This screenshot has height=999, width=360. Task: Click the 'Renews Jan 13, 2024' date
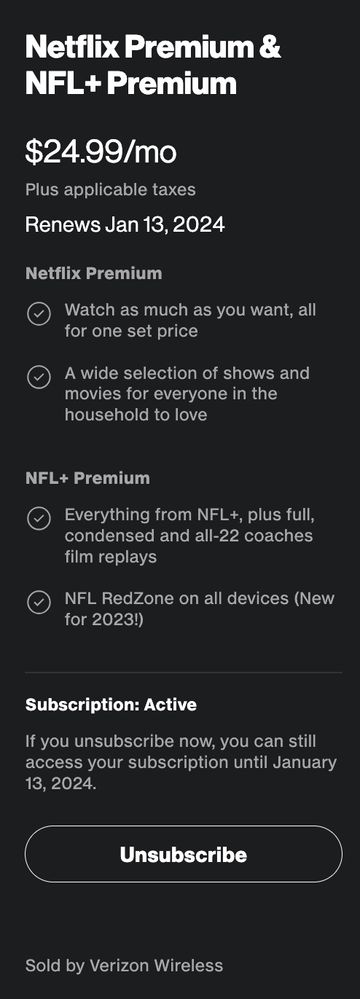click(125, 224)
